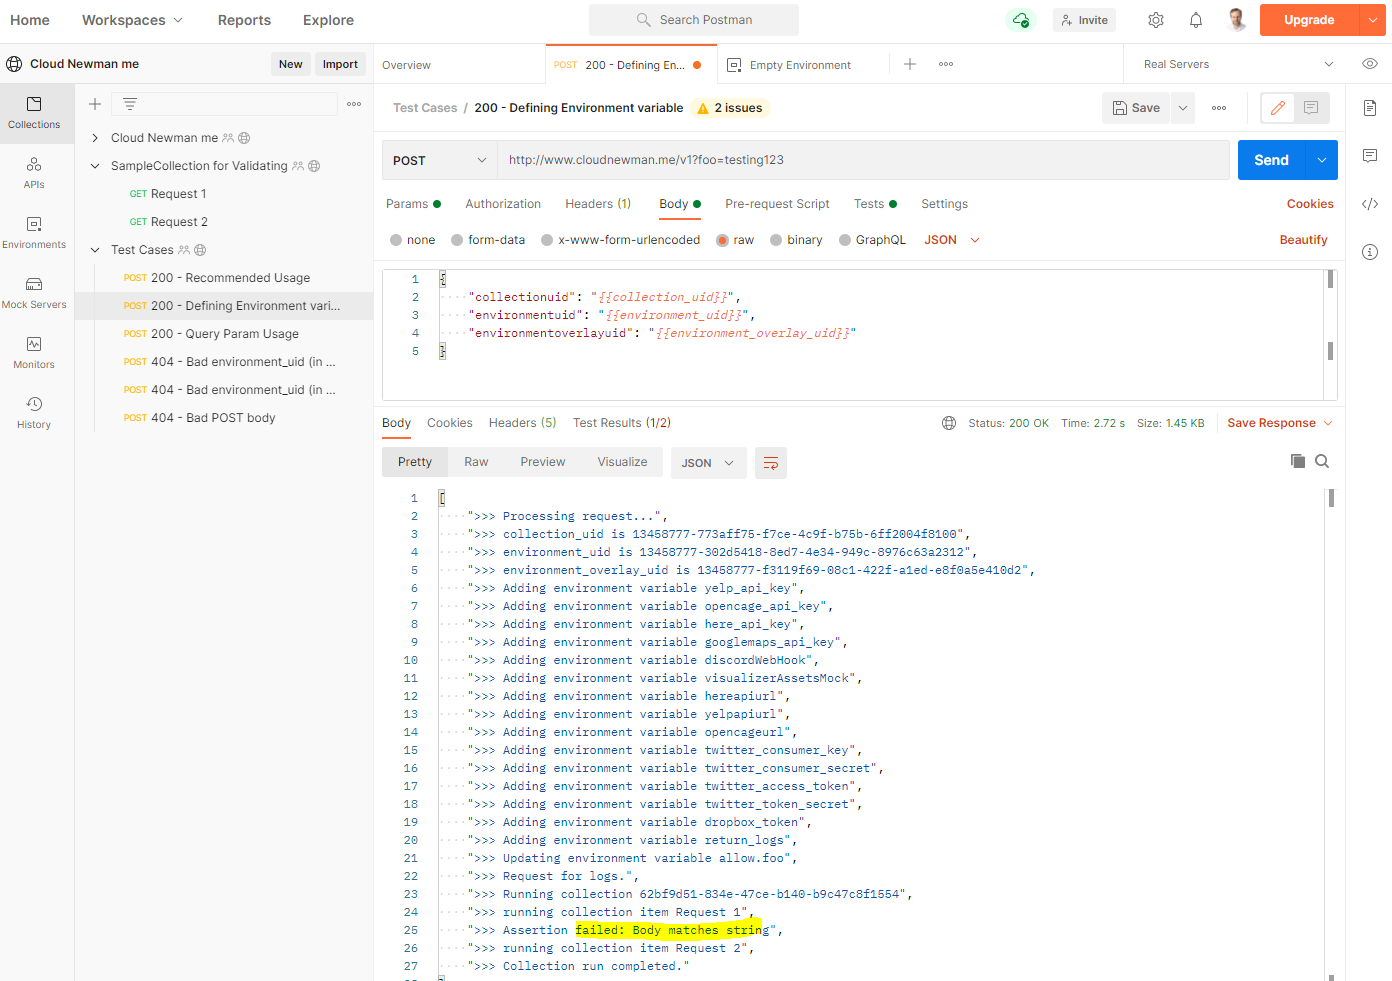Click the Import button
The image size is (1392, 981).
pyautogui.click(x=340, y=64)
